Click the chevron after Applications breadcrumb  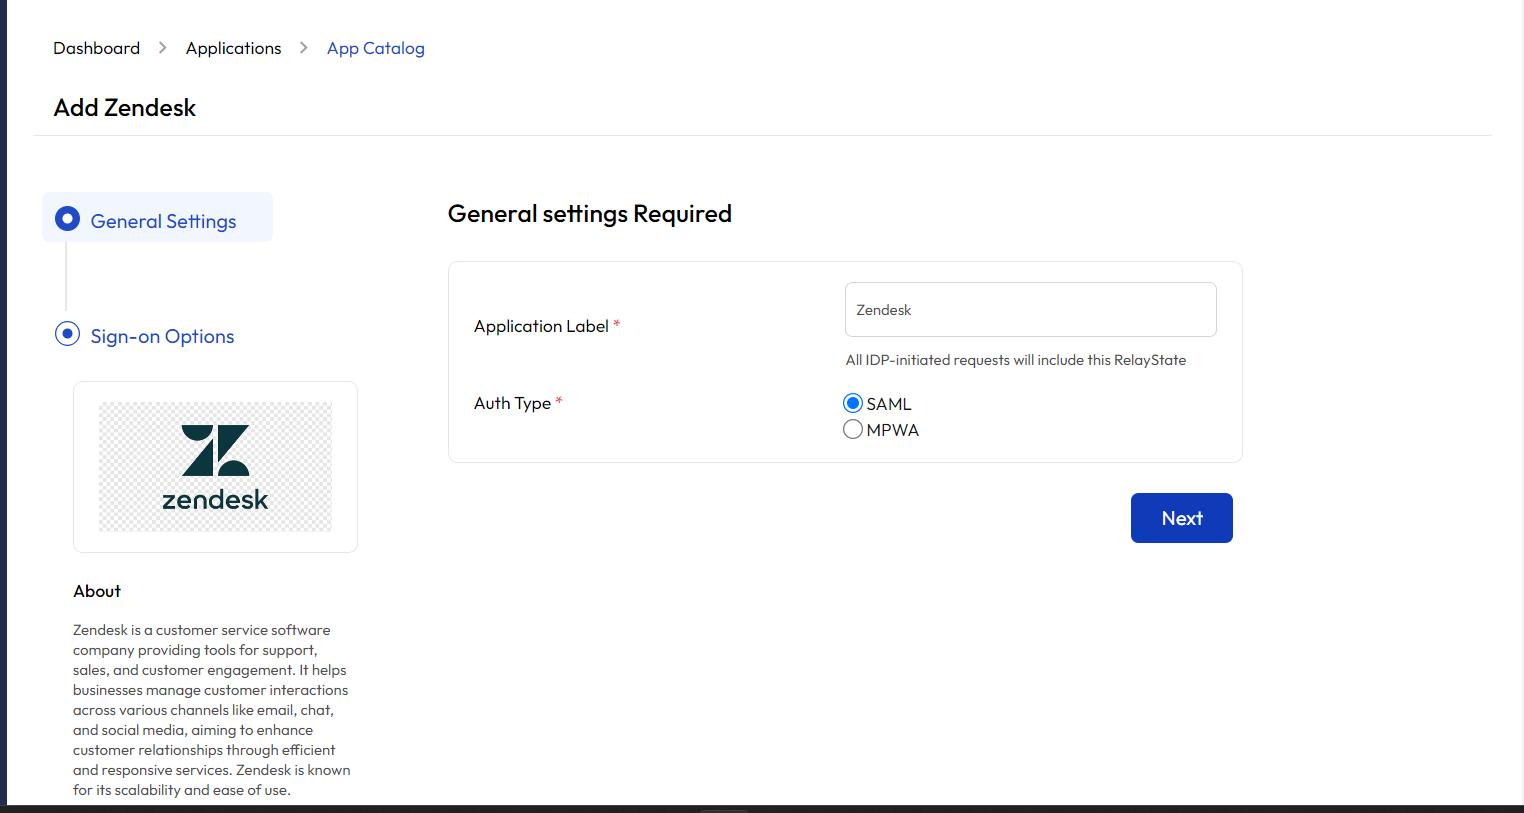304,48
